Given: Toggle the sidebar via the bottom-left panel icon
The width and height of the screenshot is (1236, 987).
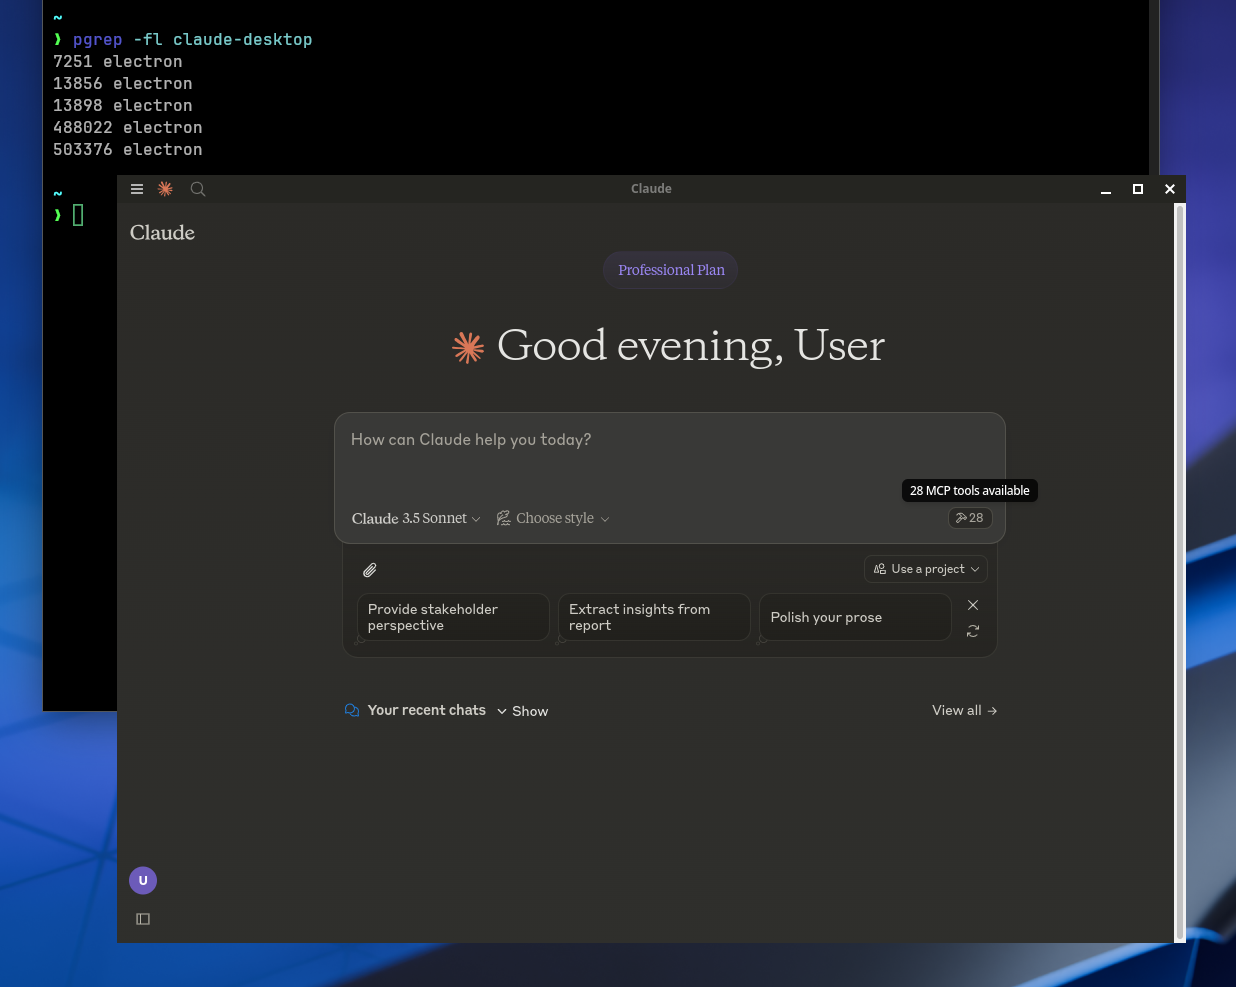Looking at the screenshot, I should pyautogui.click(x=142, y=918).
